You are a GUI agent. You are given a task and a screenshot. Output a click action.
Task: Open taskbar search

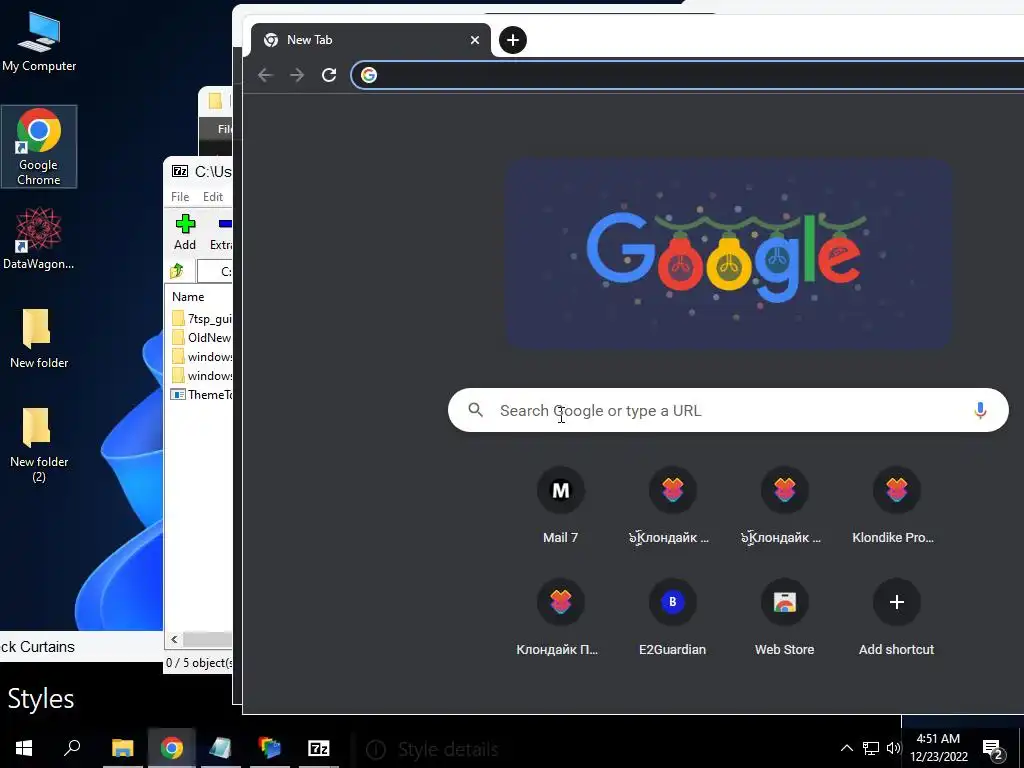click(72, 748)
